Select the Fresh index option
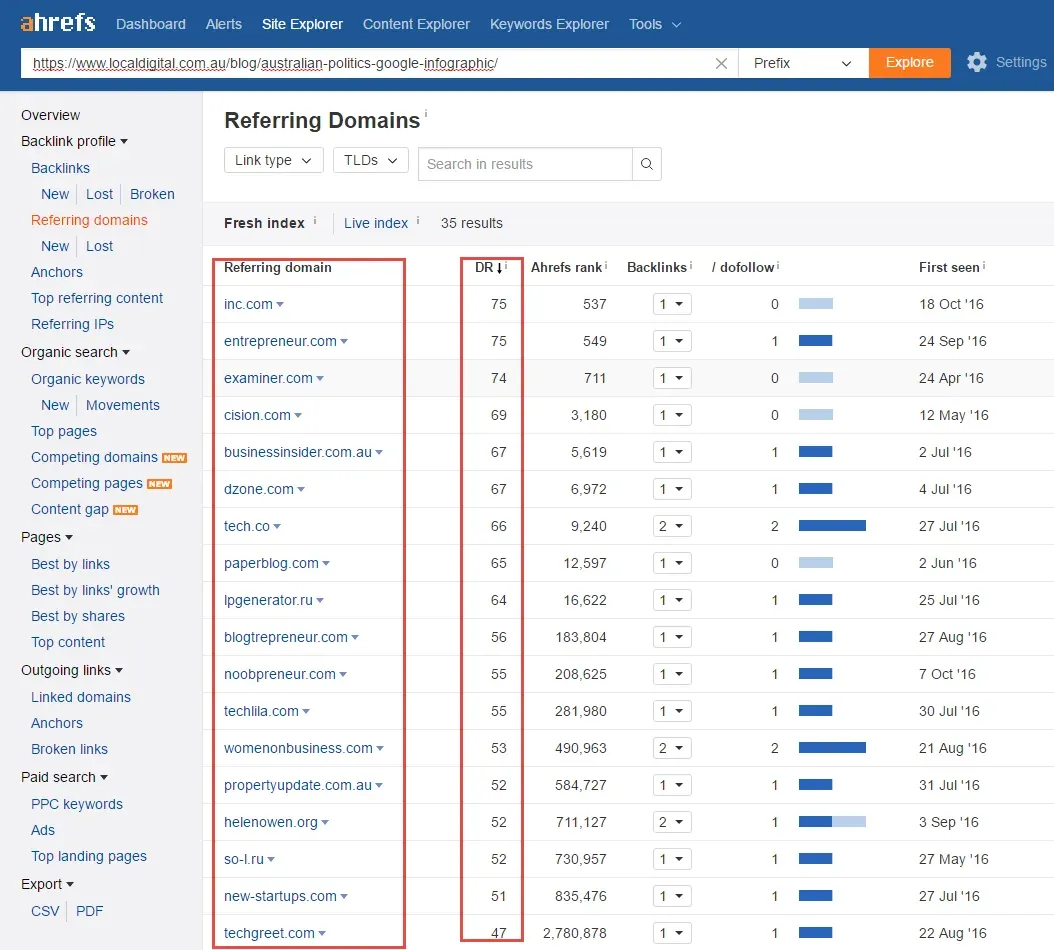Viewport: 1054px width, 950px height. pos(264,223)
